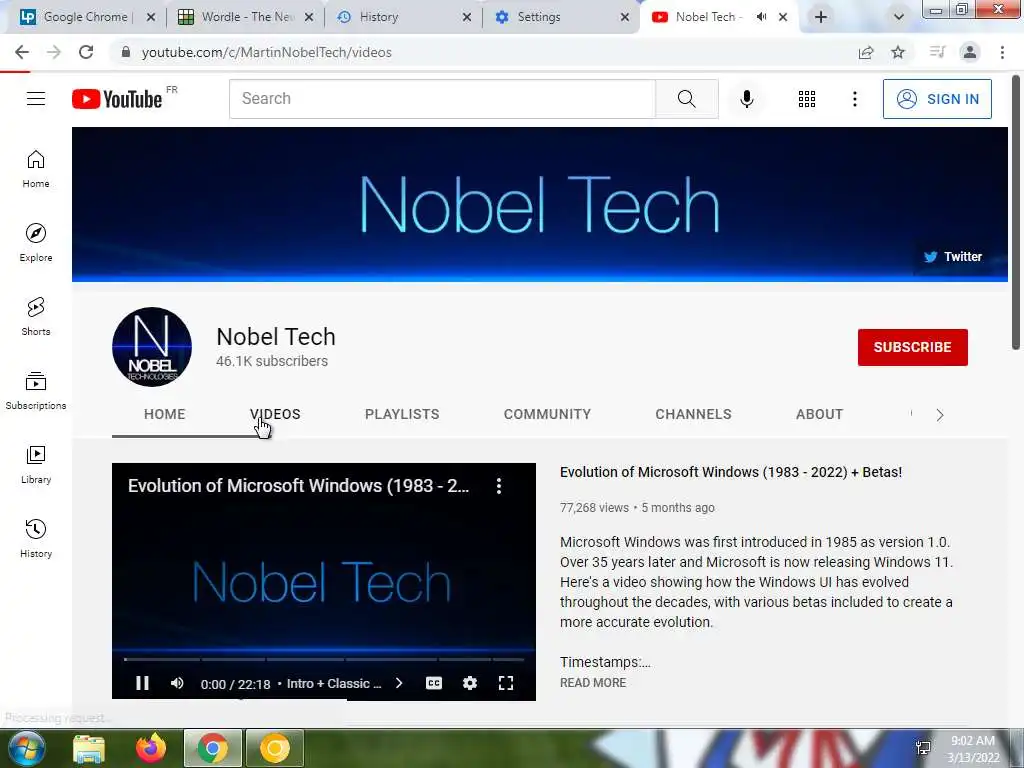Bookmark this page with the star
The width and height of the screenshot is (1024, 768).
(x=898, y=52)
